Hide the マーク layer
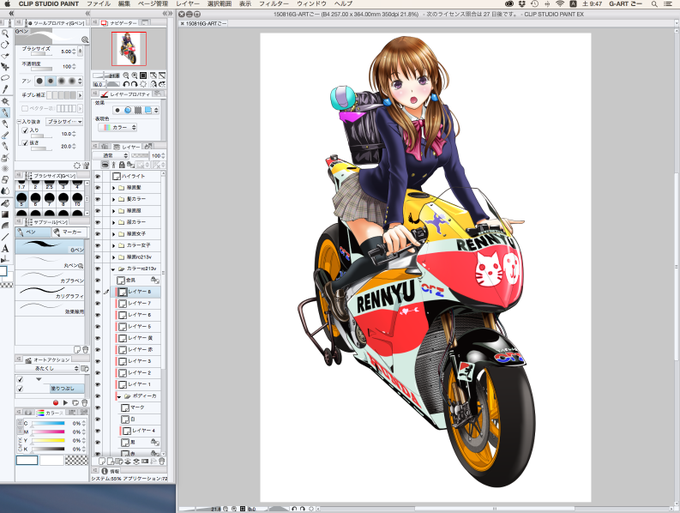Image resolution: width=680 pixels, height=513 pixels. click(x=98, y=407)
